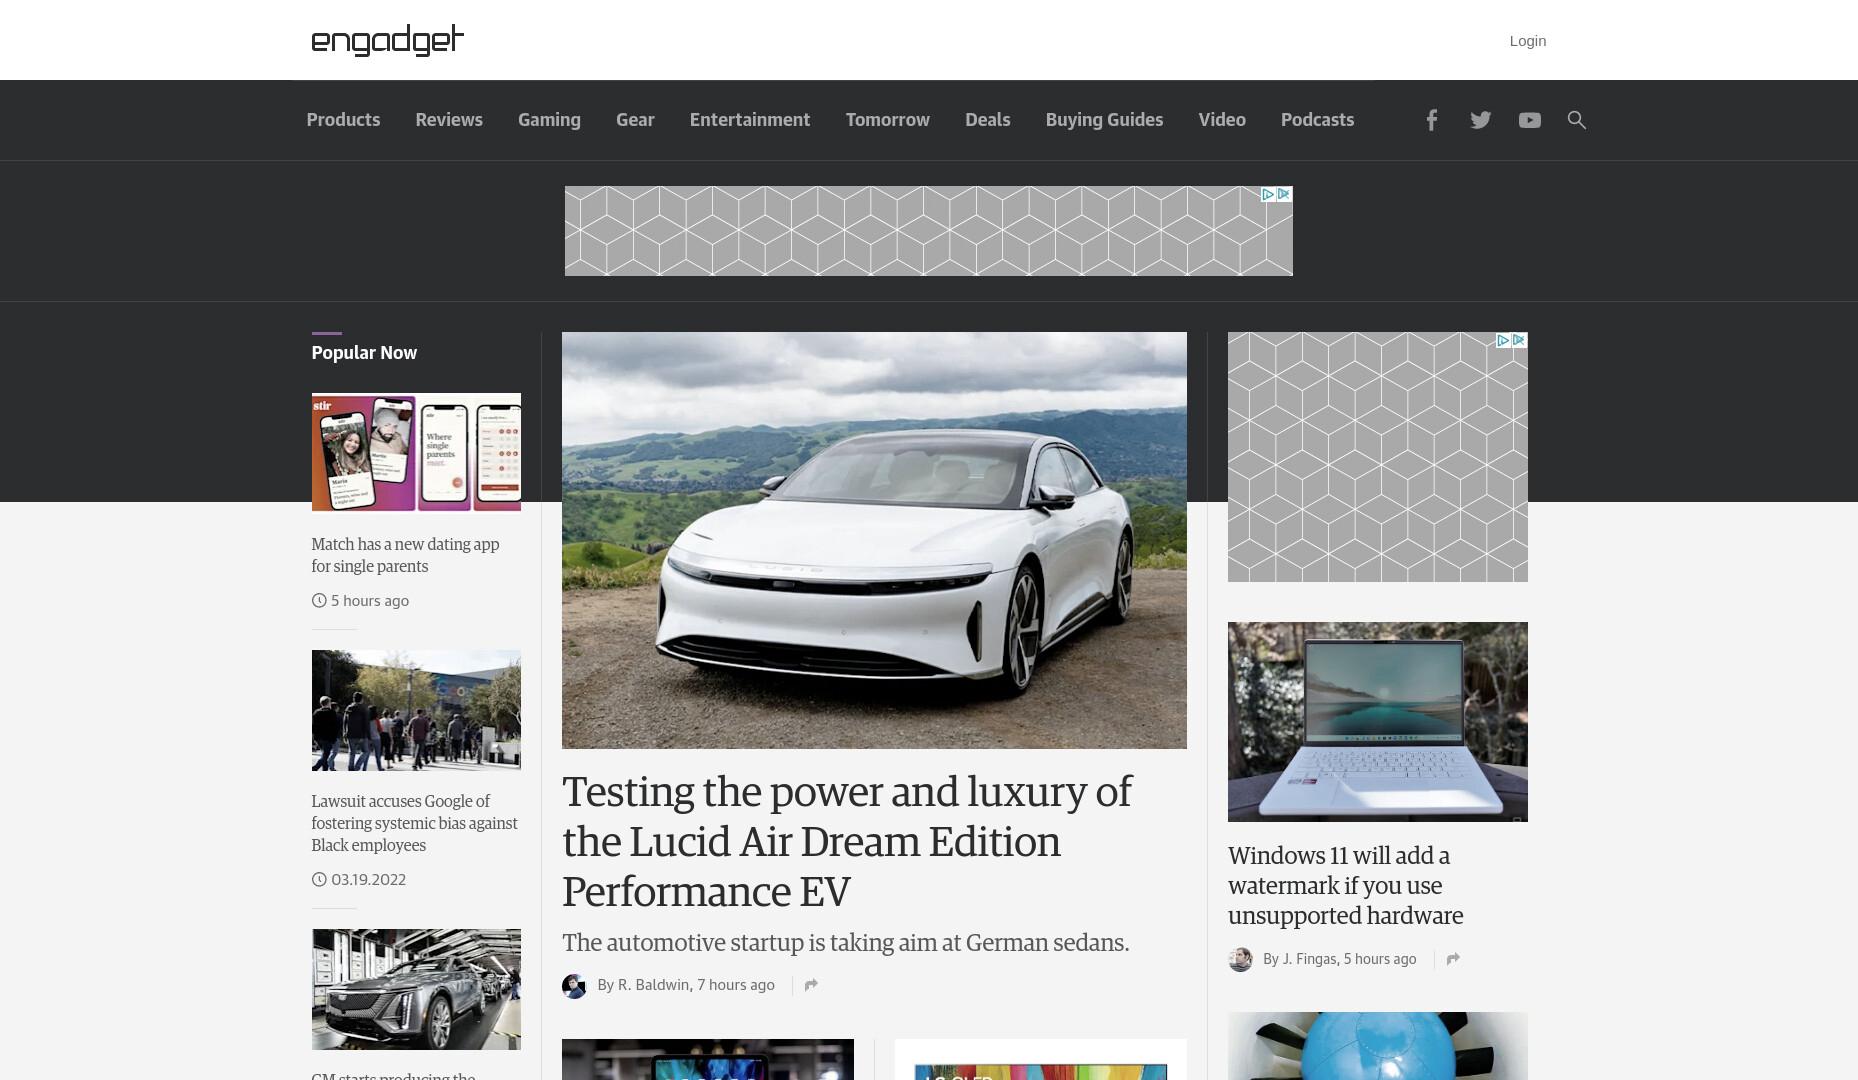
Task: Click the Engadget logo
Action: coord(388,40)
